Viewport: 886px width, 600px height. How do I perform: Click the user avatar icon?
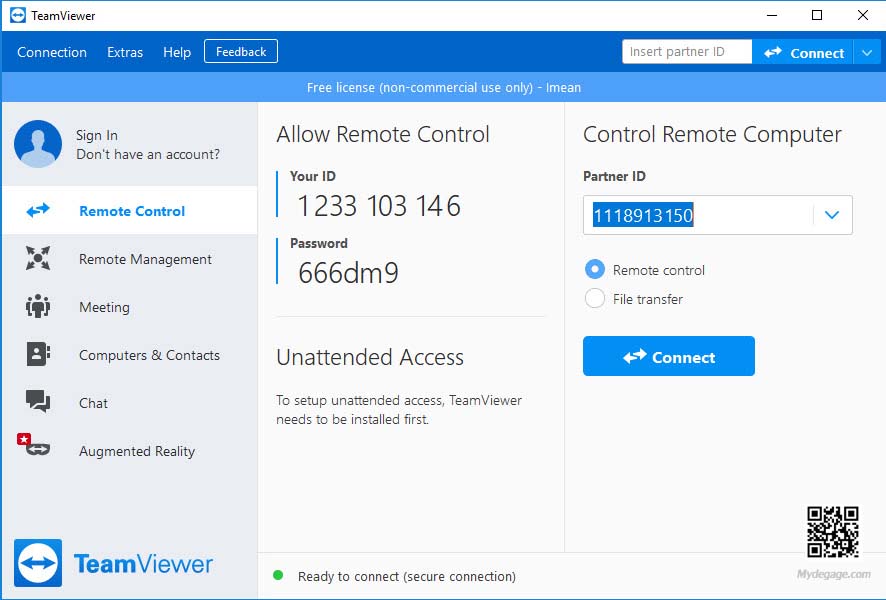click(x=38, y=144)
